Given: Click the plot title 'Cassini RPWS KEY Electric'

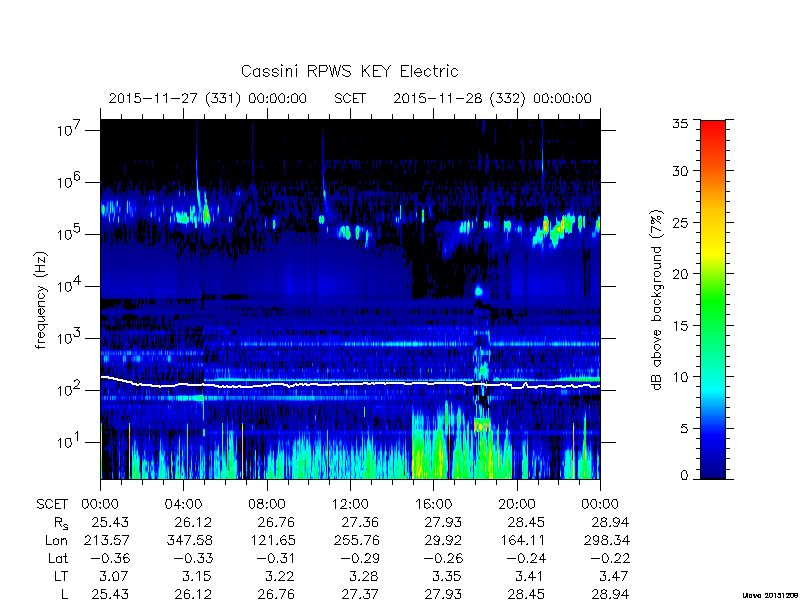Looking at the screenshot, I should pyautogui.click(x=349, y=71).
